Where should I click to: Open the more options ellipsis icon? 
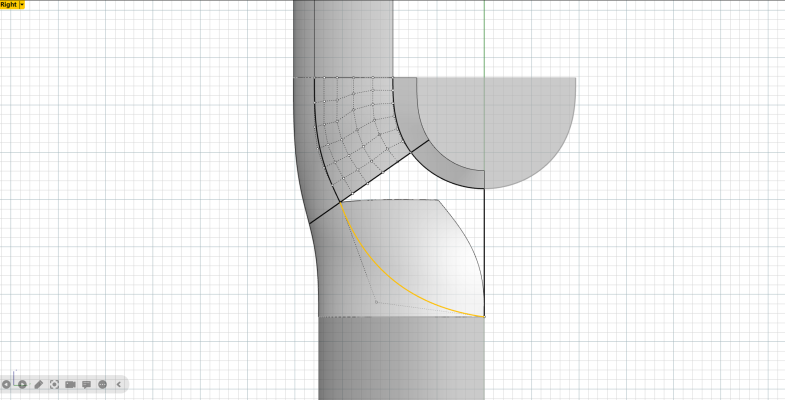coord(103,384)
